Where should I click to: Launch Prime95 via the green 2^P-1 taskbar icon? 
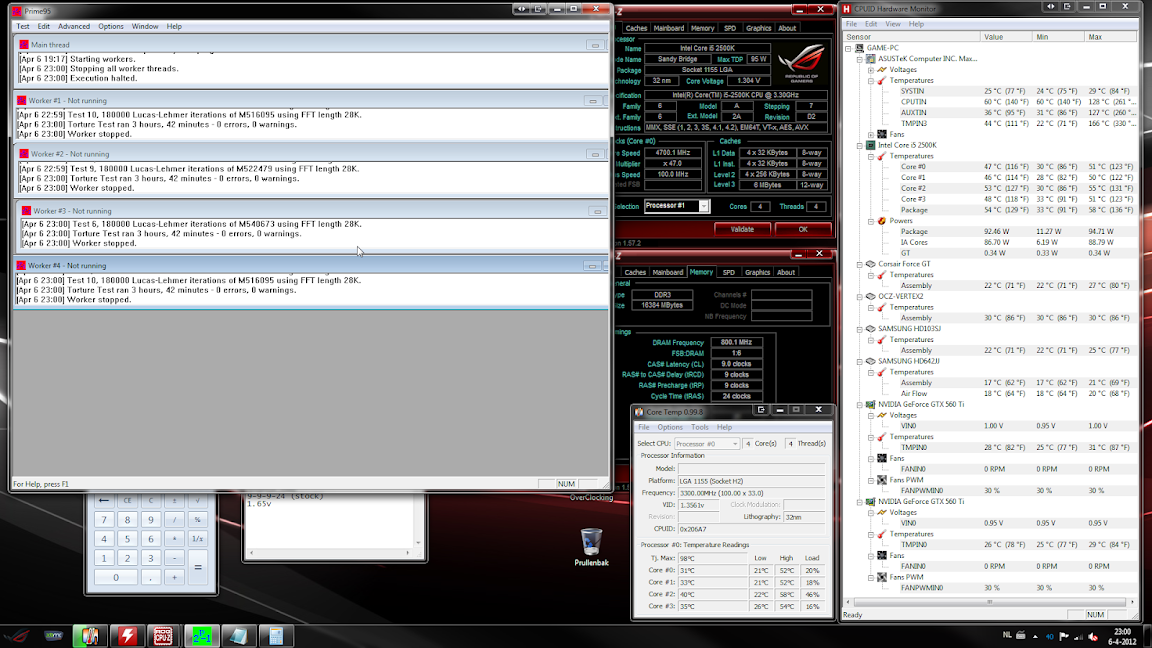pos(200,637)
